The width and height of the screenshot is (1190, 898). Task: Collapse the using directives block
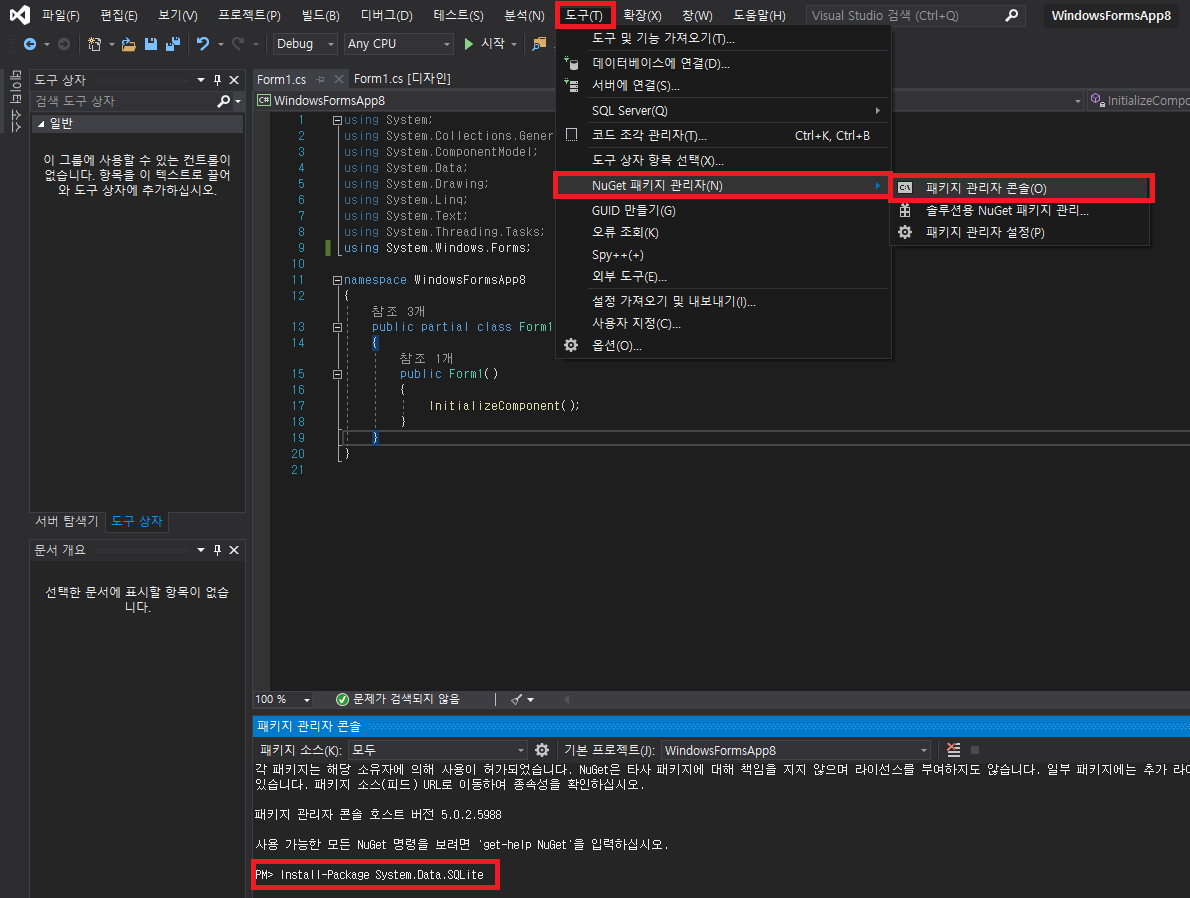coord(337,120)
